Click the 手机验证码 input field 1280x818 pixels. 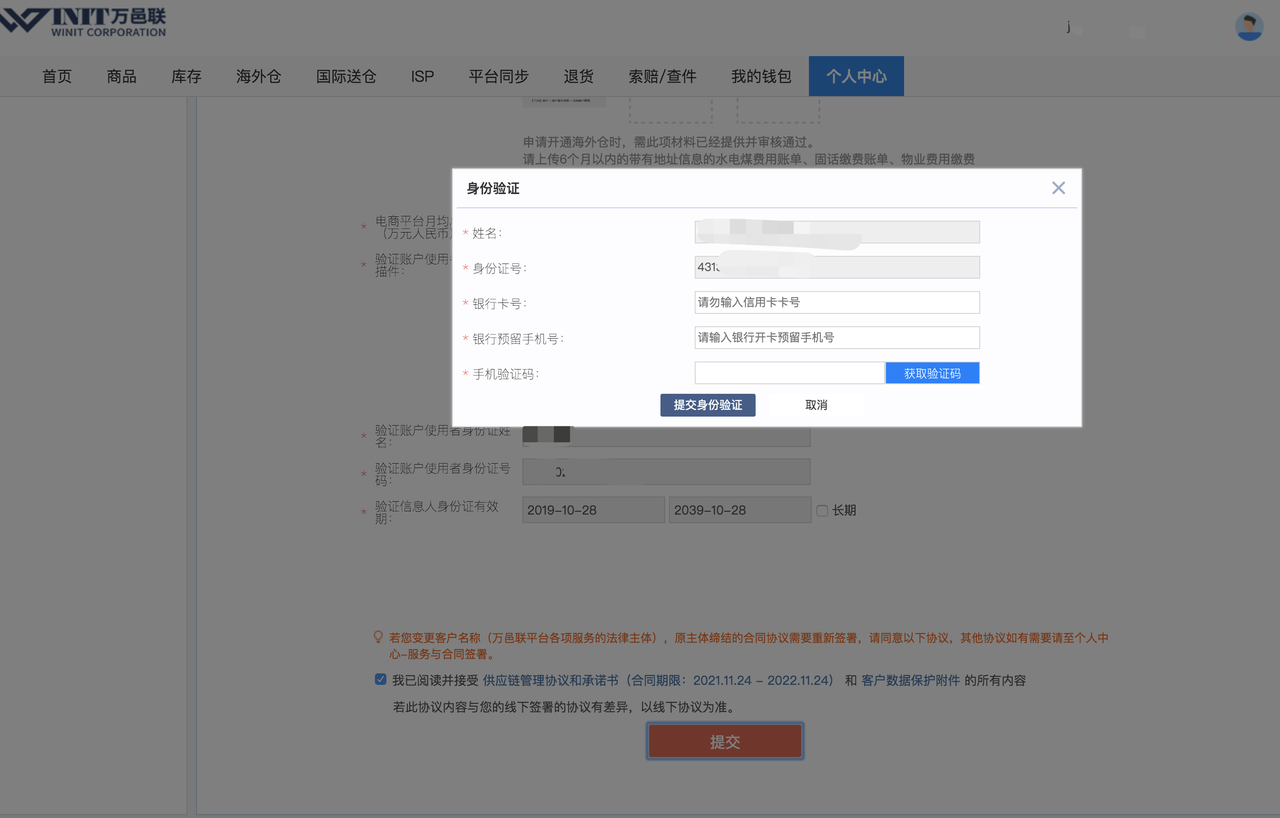(789, 373)
